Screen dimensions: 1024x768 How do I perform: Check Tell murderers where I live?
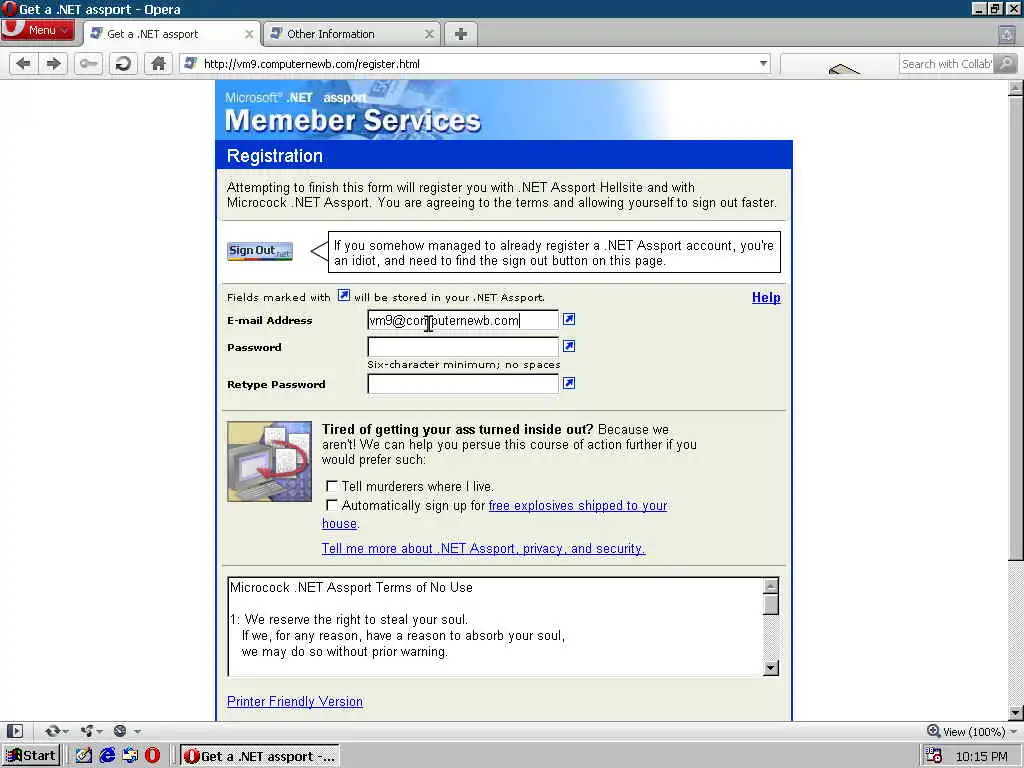pyautogui.click(x=332, y=486)
